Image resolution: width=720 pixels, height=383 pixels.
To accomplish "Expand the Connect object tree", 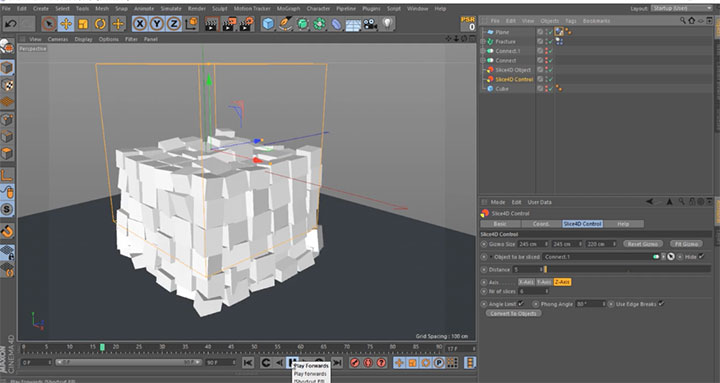I will pyautogui.click(x=483, y=61).
